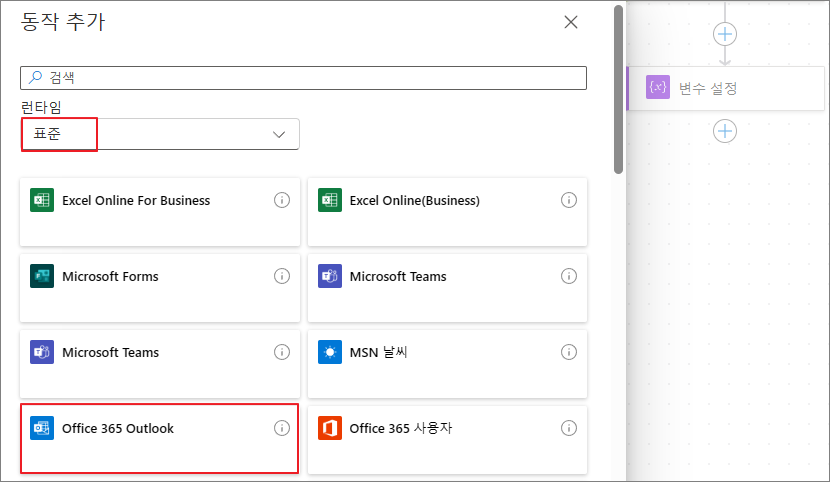Focus the 검색 search field
Screen dimensions: 830x482
pyautogui.click(x=303, y=78)
